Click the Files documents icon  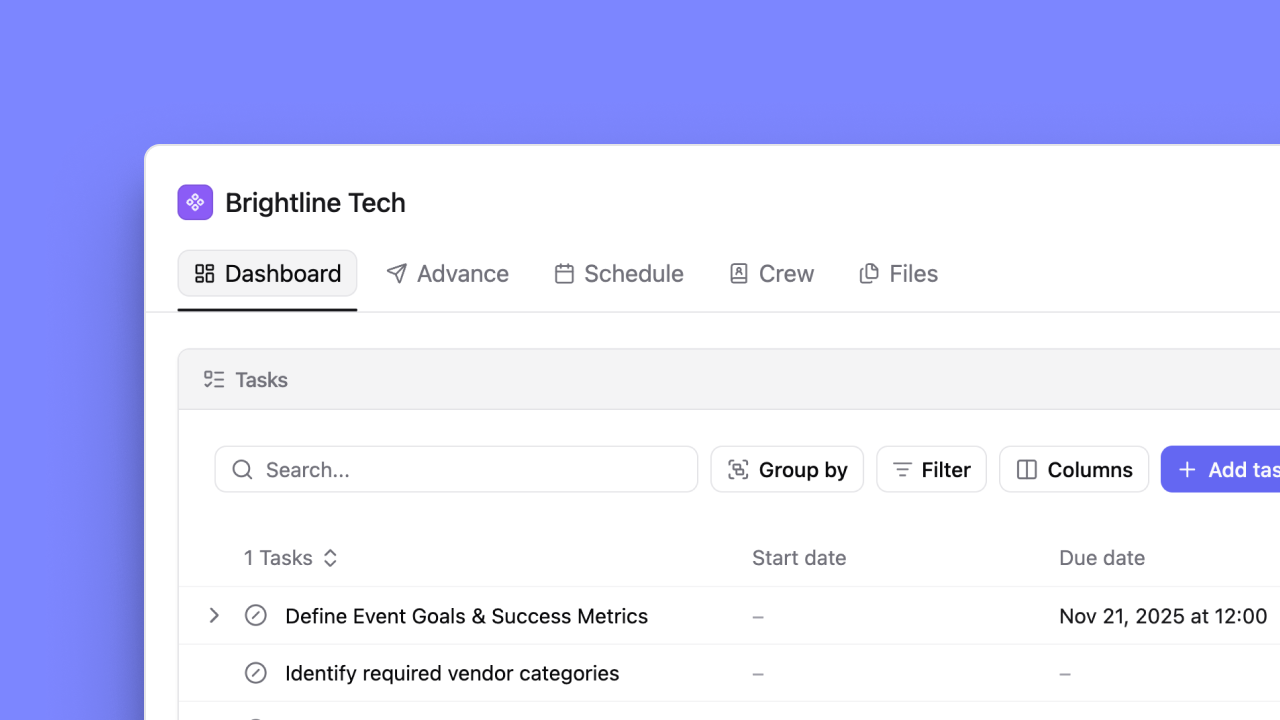point(868,272)
